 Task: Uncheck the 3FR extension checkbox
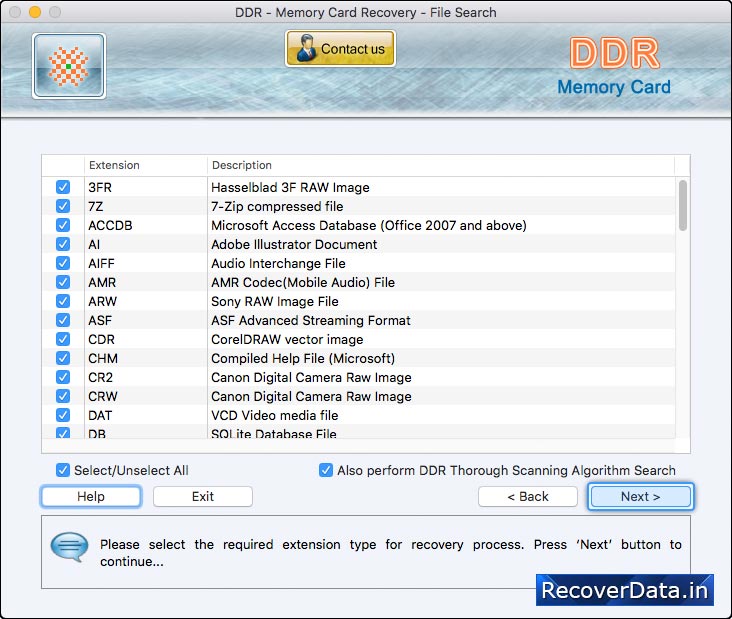(x=63, y=187)
